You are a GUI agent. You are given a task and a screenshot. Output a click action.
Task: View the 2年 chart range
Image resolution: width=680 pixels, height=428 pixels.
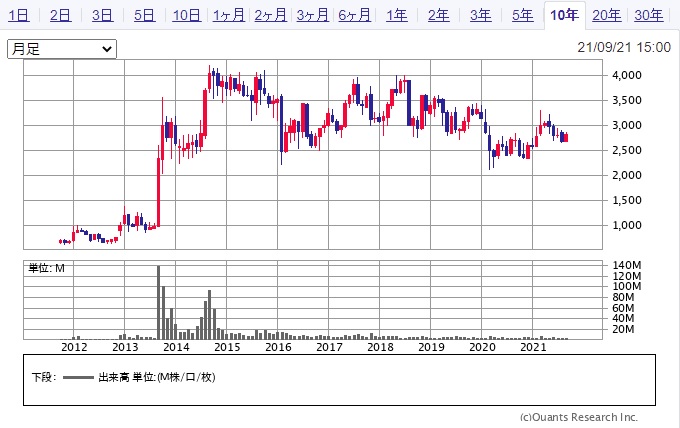click(438, 16)
